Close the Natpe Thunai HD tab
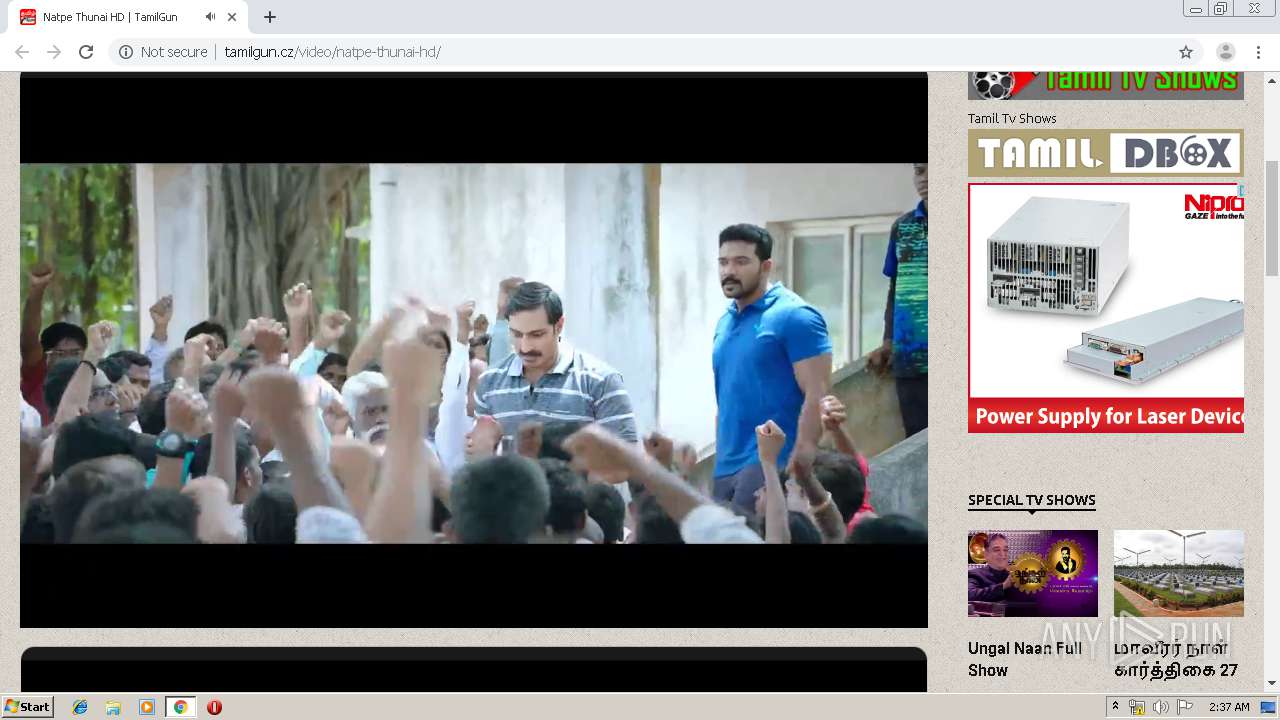The image size is (1280, 720). [x=232, y=17]
